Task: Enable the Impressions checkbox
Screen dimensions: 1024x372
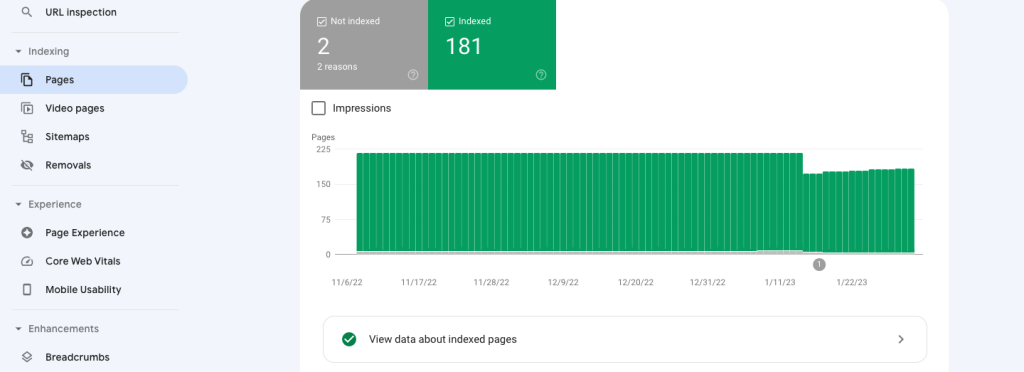Action: pos(319,108)
